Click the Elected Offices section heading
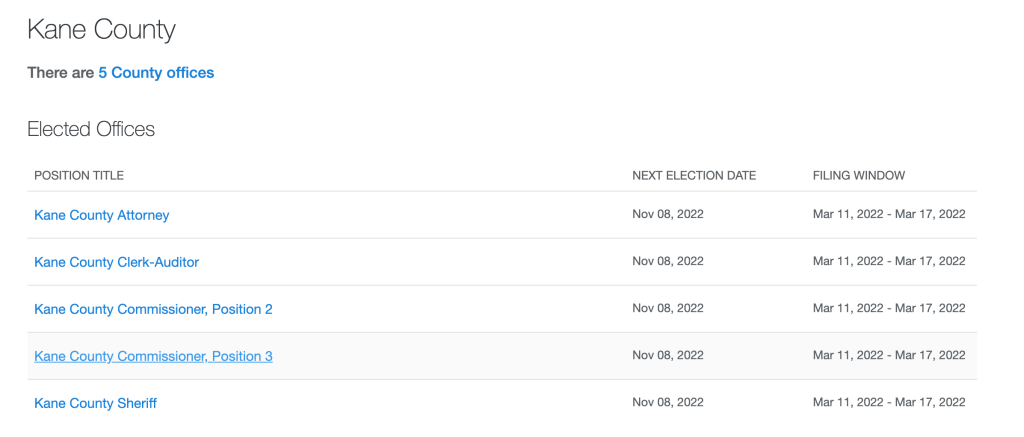Image resolution: width=1024 pixels, height=437 pixels. click(91, 129)
